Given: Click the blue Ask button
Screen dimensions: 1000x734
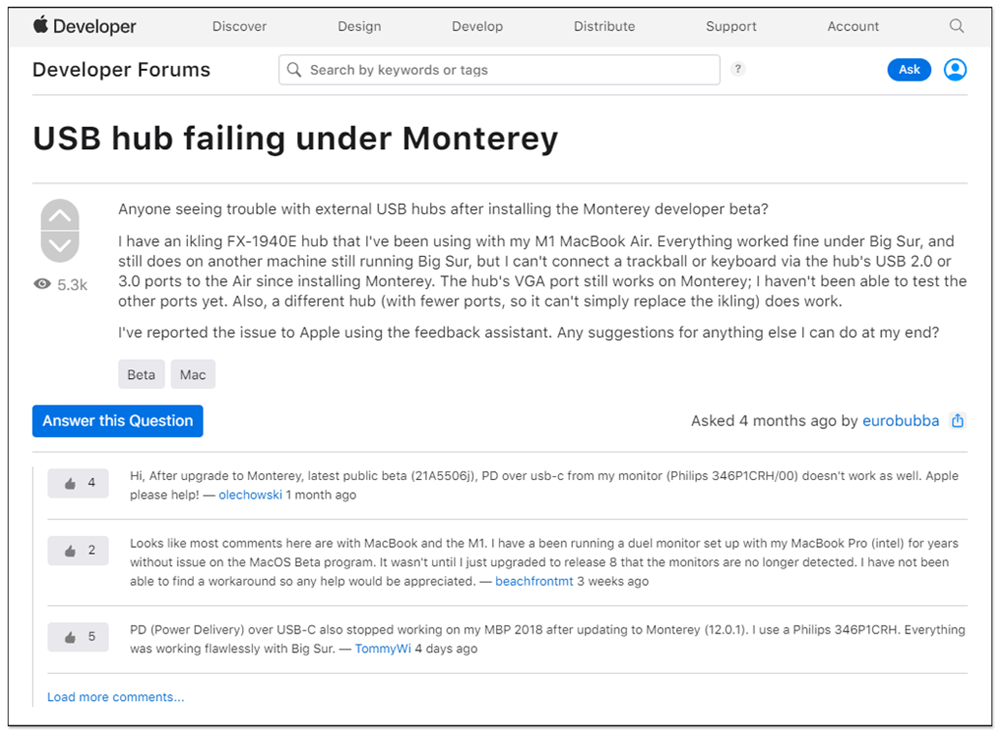Looking at the screenshot, I should click(x=909, y=70).
